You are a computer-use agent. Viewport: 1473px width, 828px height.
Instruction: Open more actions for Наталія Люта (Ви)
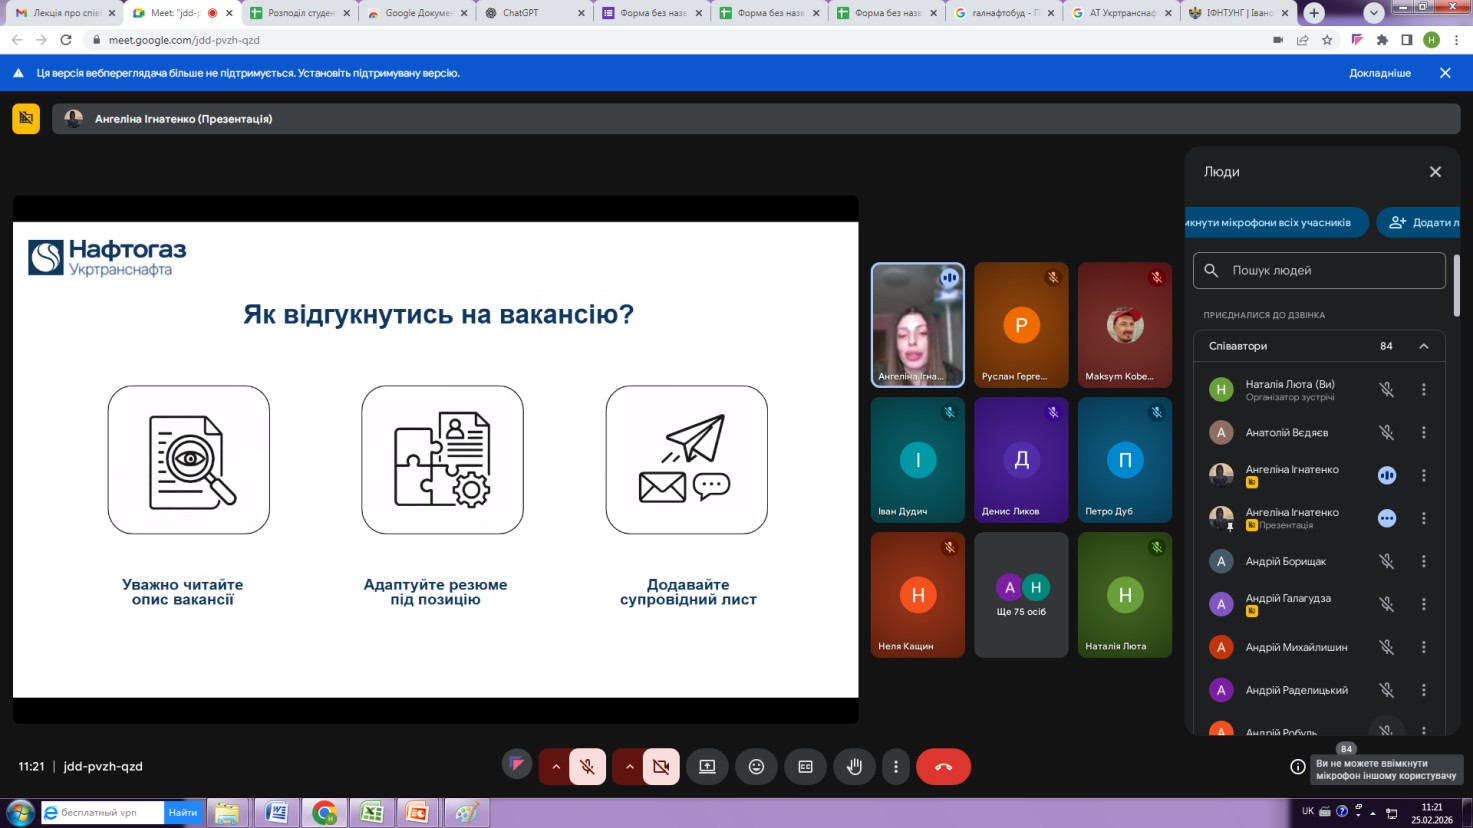pyautogui.click(x=1424, y=390)
